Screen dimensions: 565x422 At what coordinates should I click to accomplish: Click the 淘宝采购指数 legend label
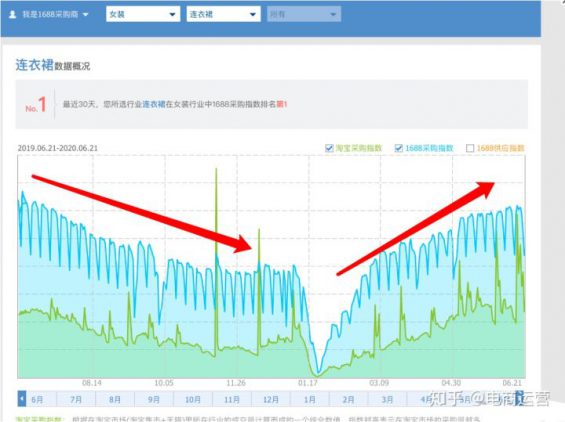359,148
